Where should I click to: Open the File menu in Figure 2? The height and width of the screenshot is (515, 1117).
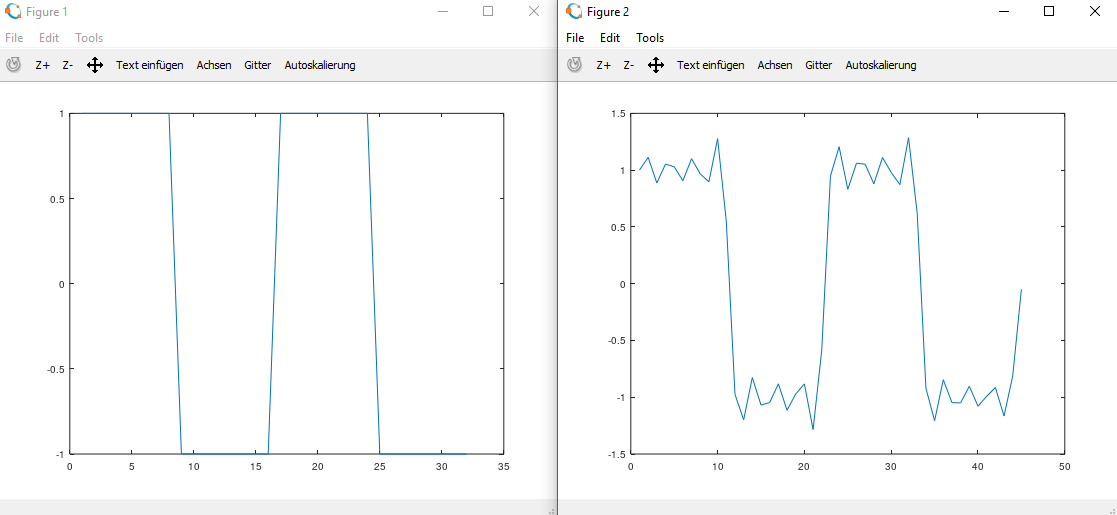point(575,38)
